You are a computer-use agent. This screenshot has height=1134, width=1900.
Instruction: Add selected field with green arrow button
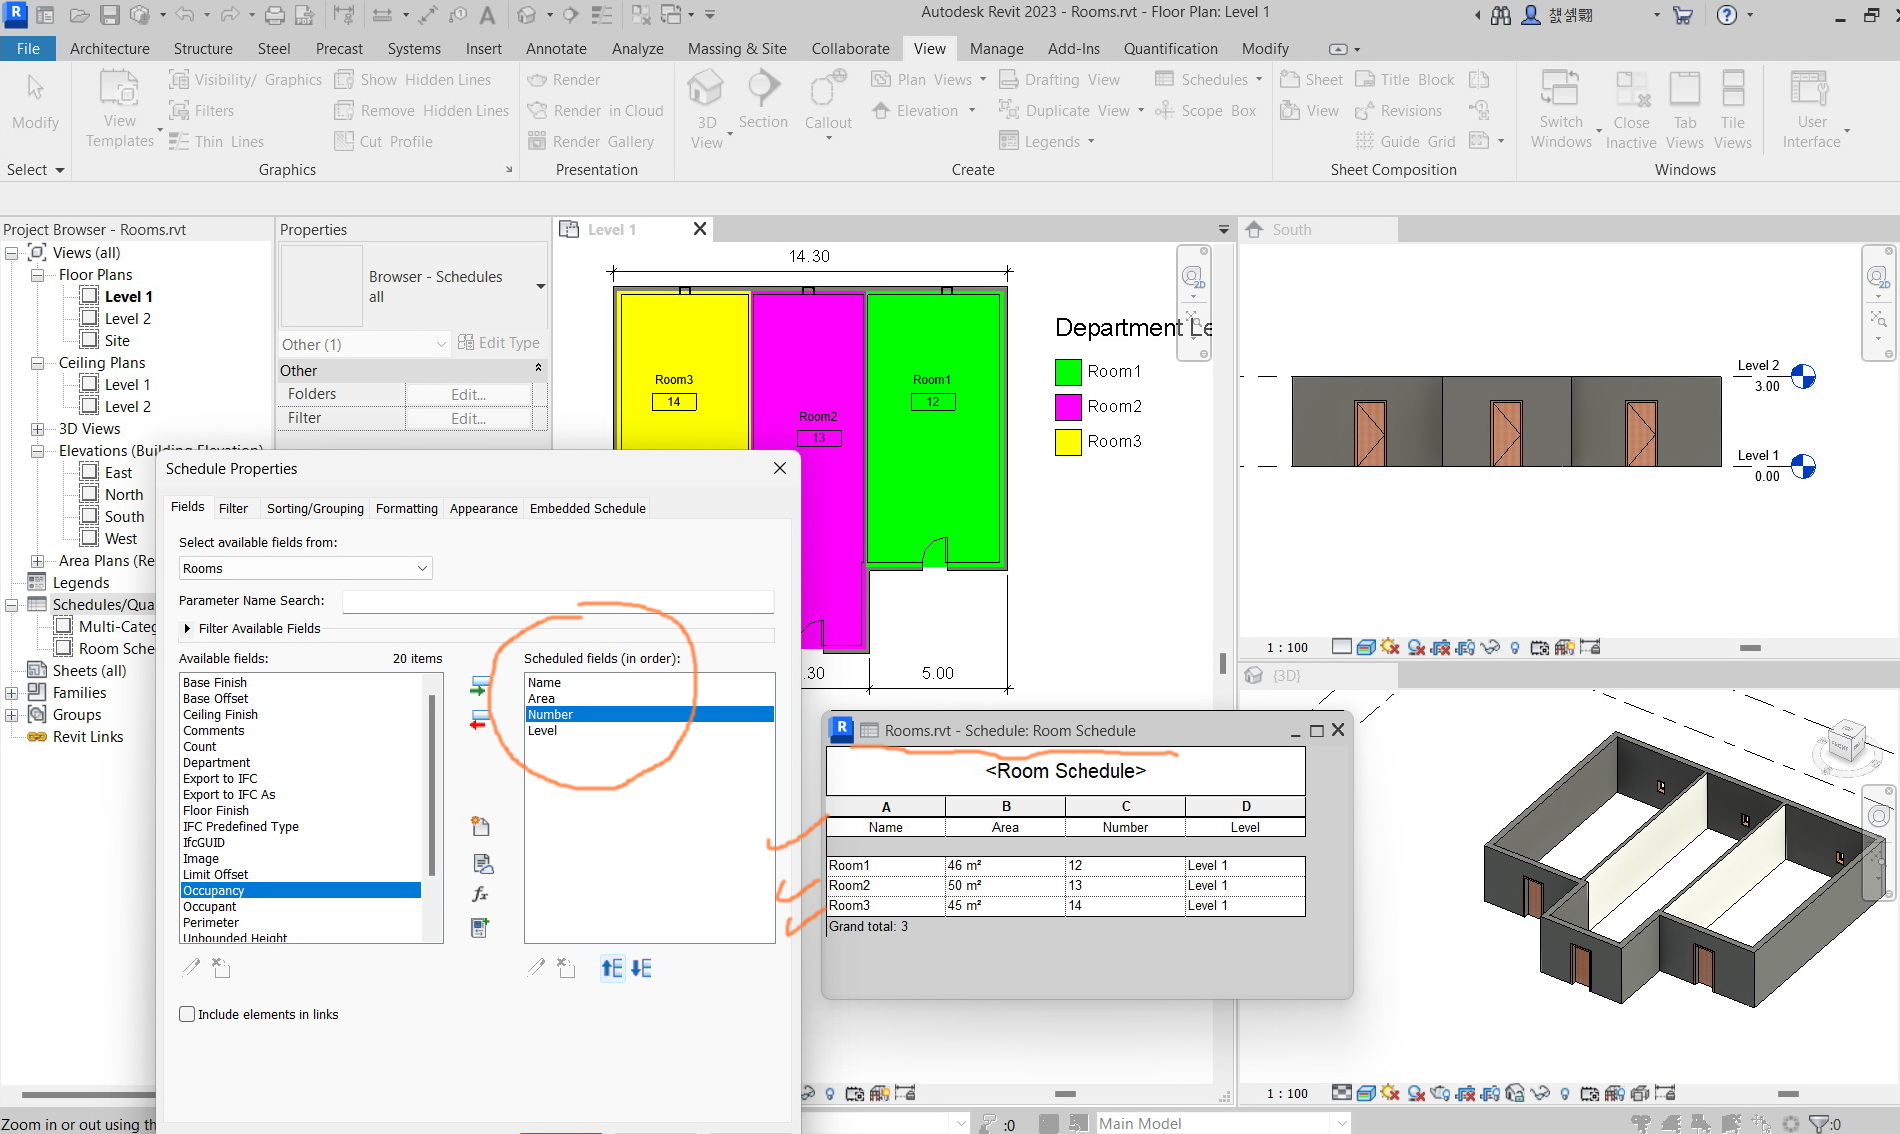pos(479,685)
